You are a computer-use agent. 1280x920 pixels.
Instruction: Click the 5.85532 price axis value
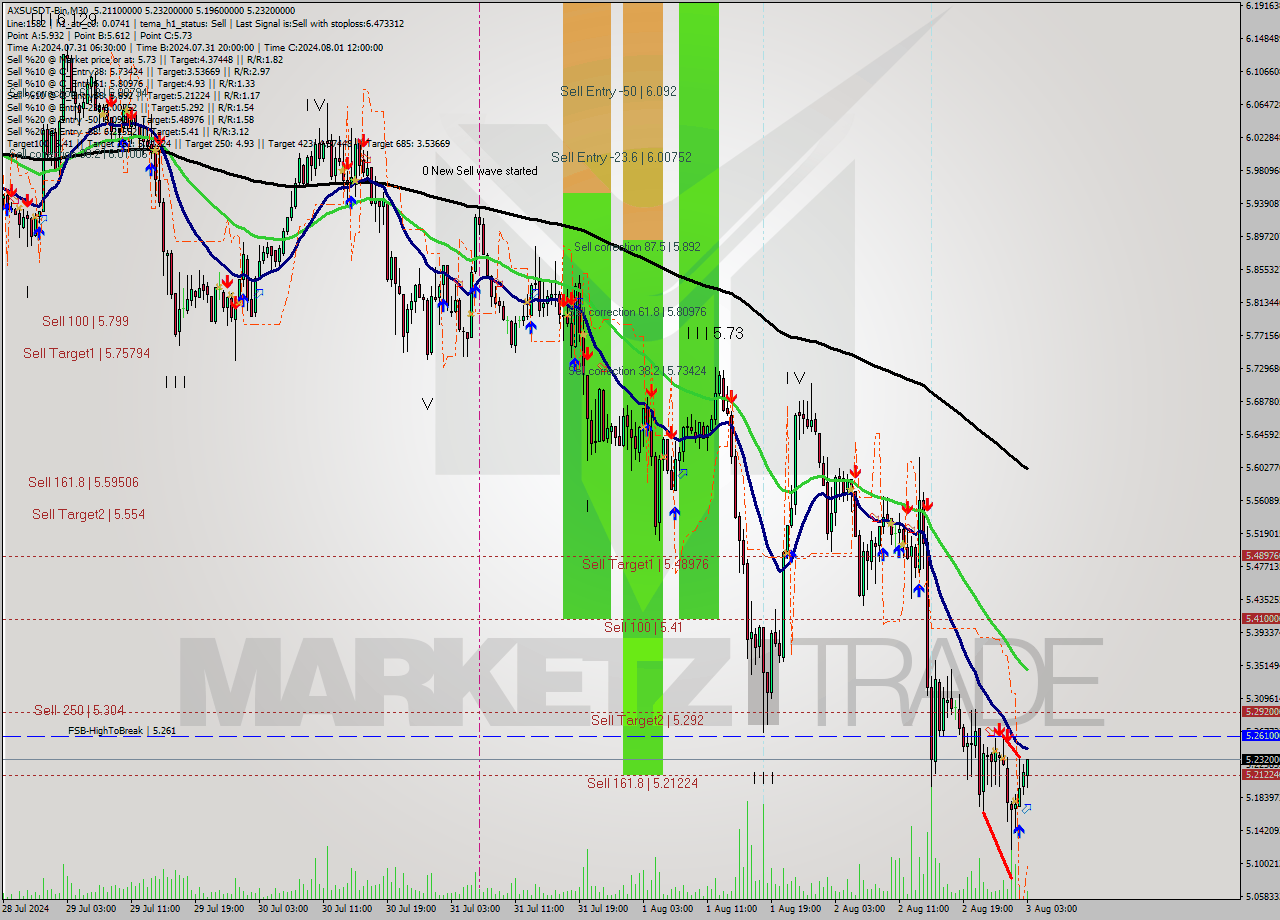(x=1263, y=269)
